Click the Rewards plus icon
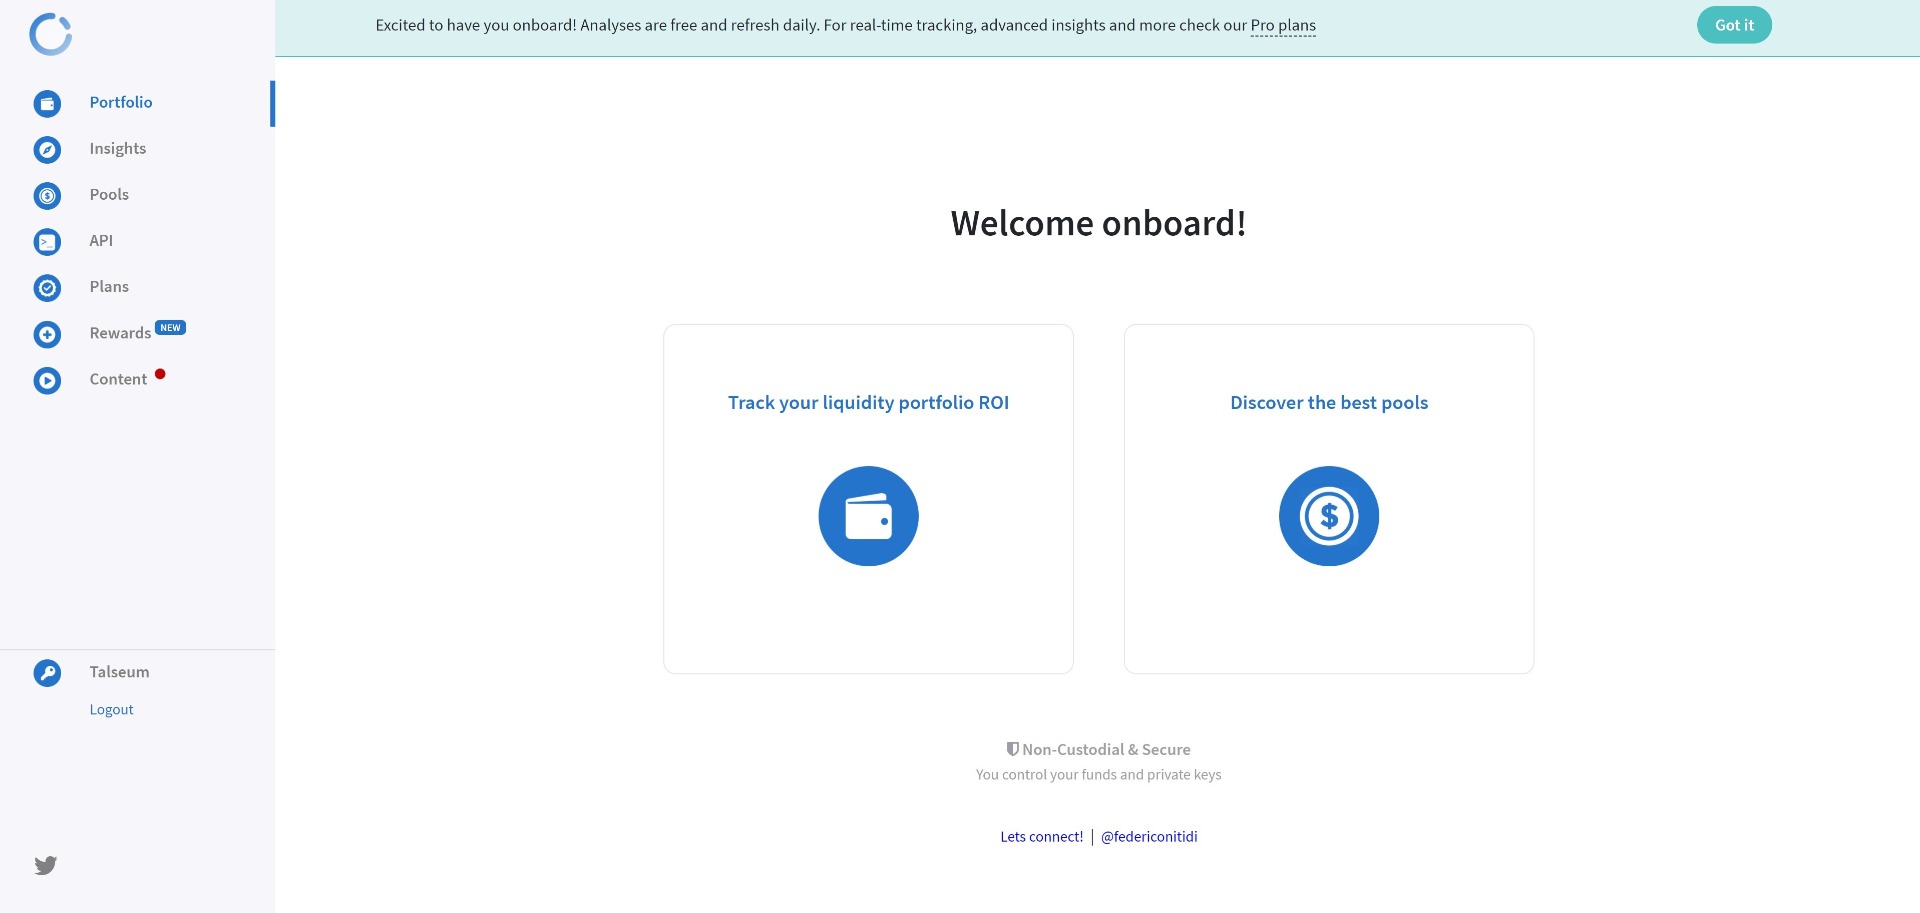 pyautogui.click(x=47, y=333)
